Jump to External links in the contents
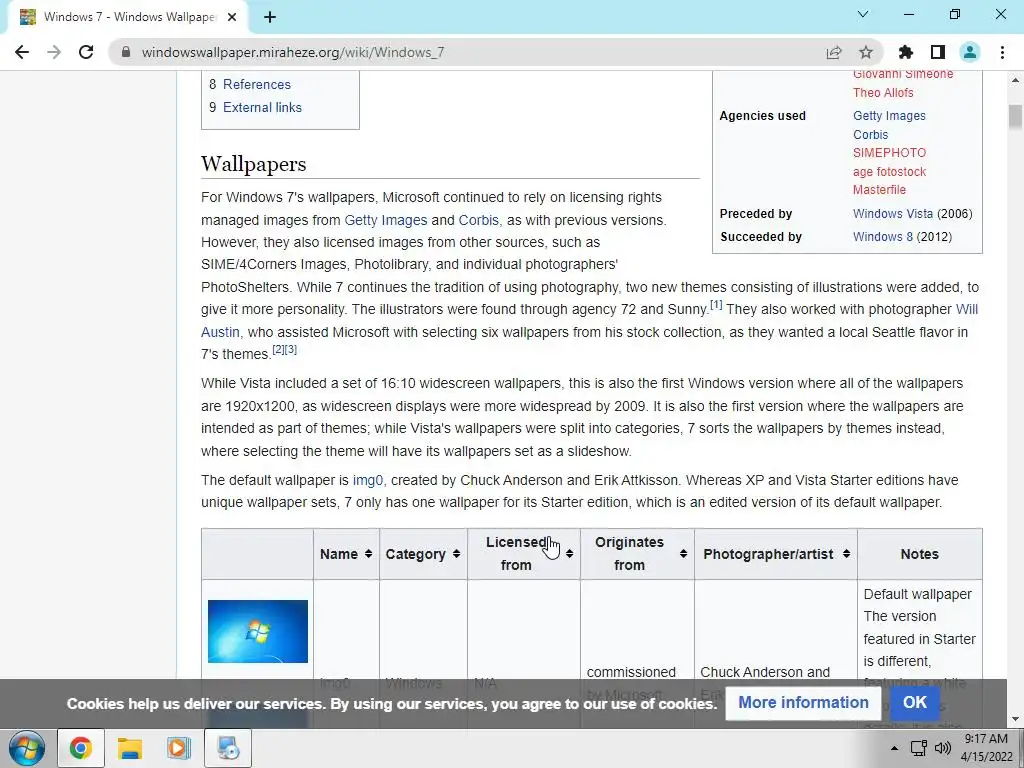 263,107
